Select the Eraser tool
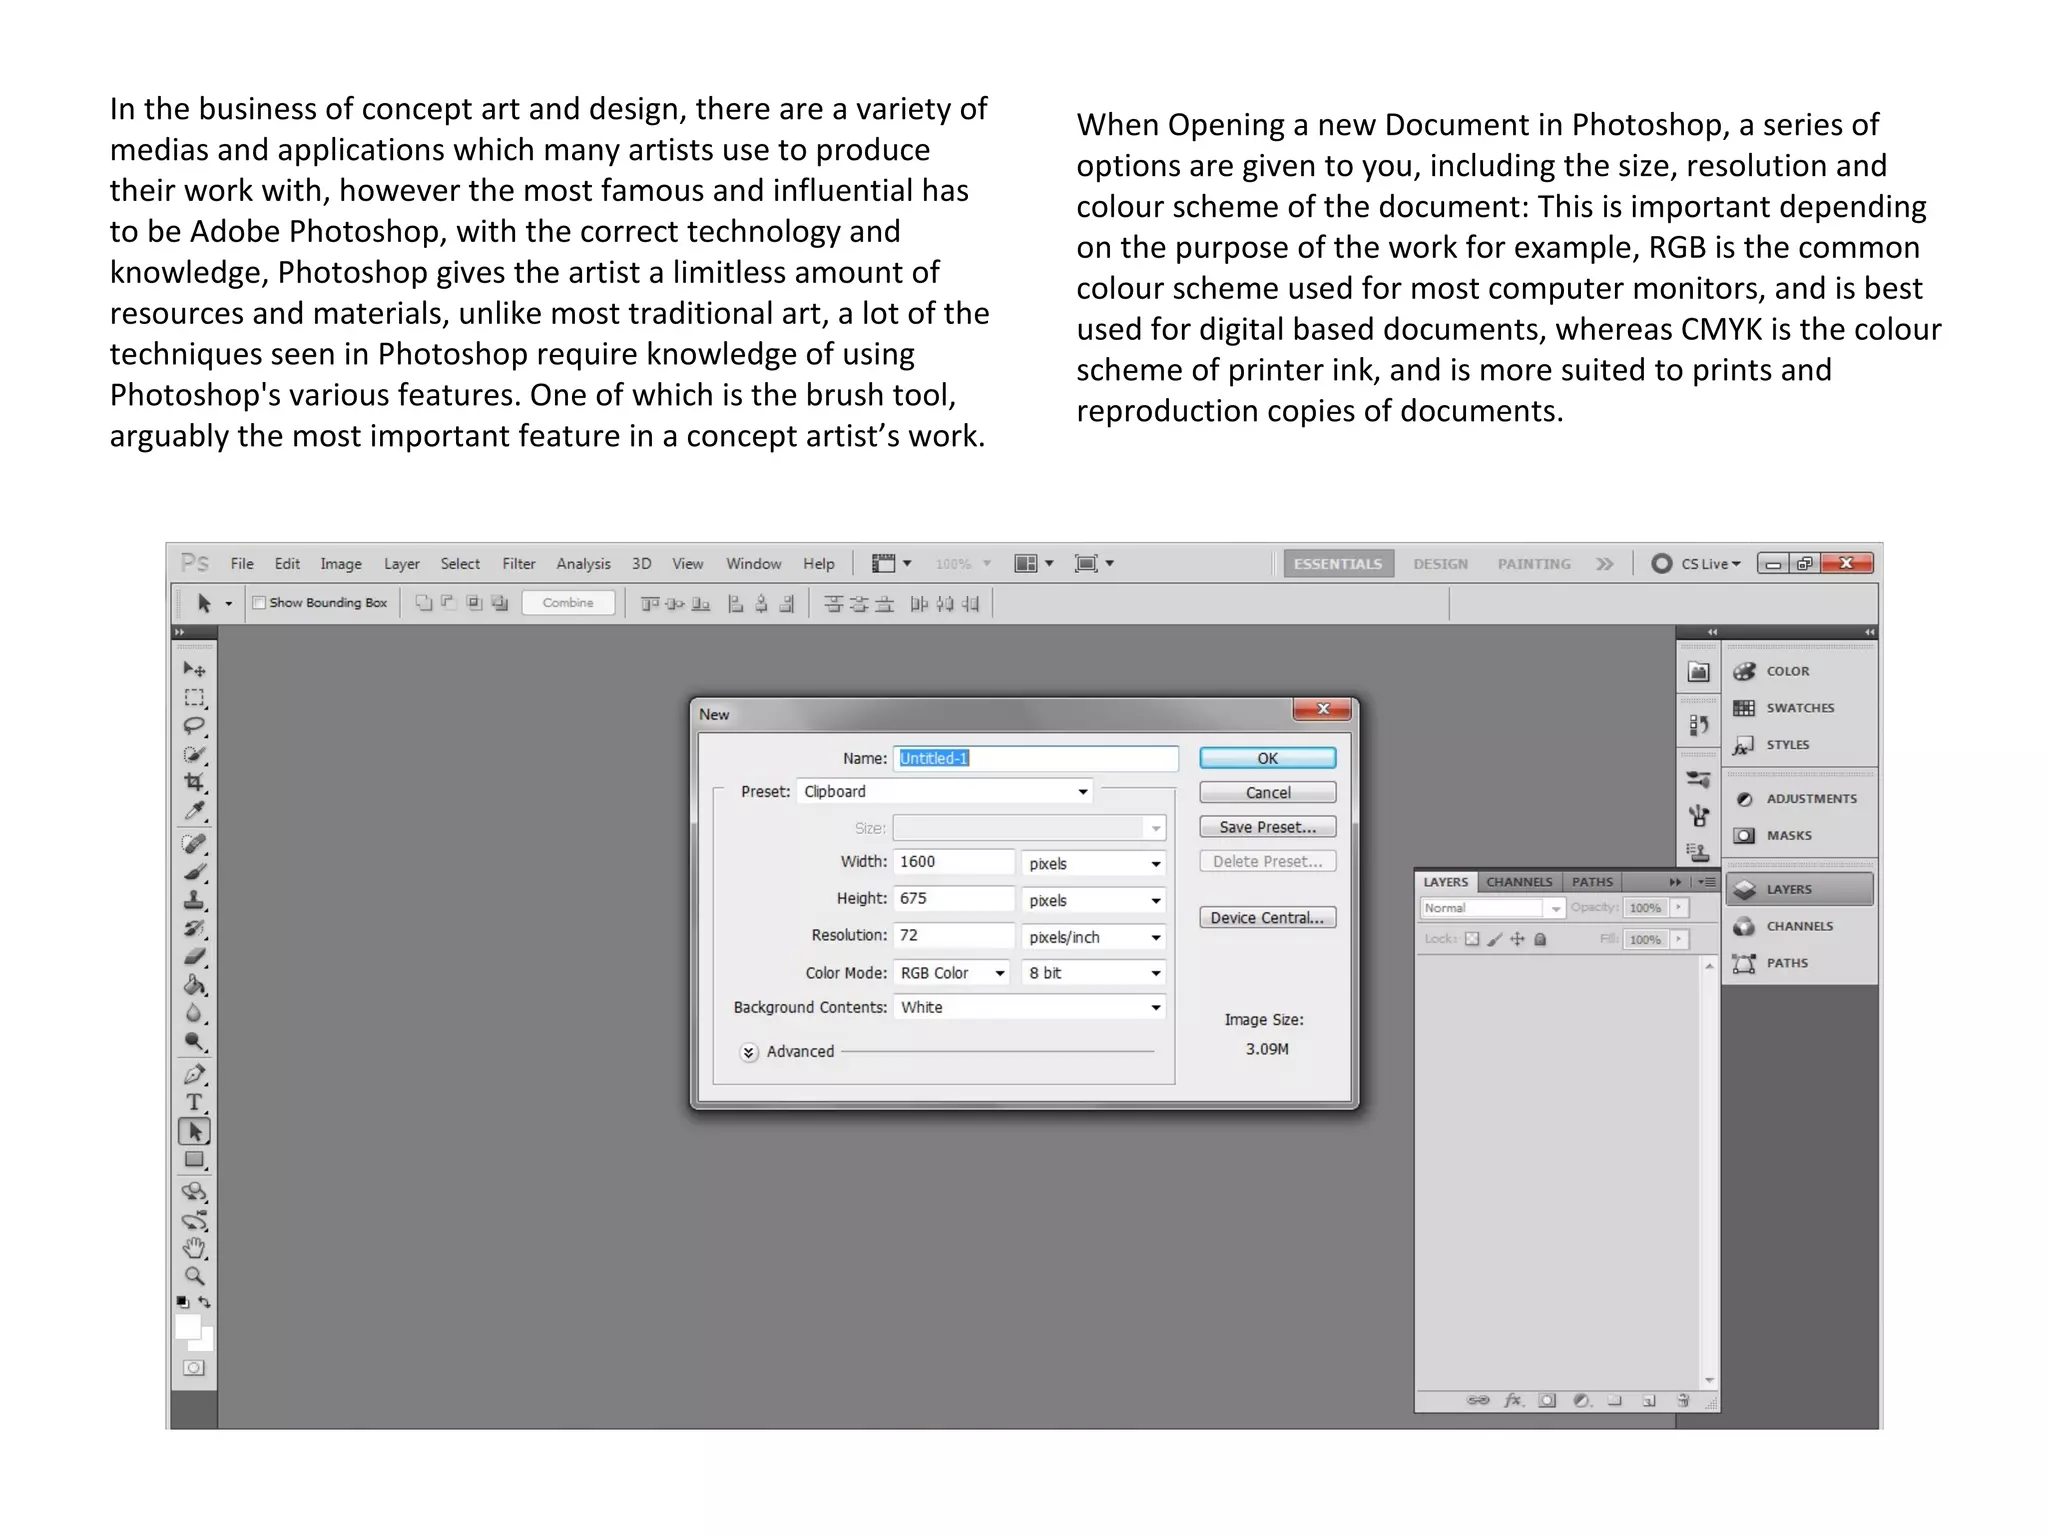This screenshot has height=1536, width=2048. [x=194, y=956]
